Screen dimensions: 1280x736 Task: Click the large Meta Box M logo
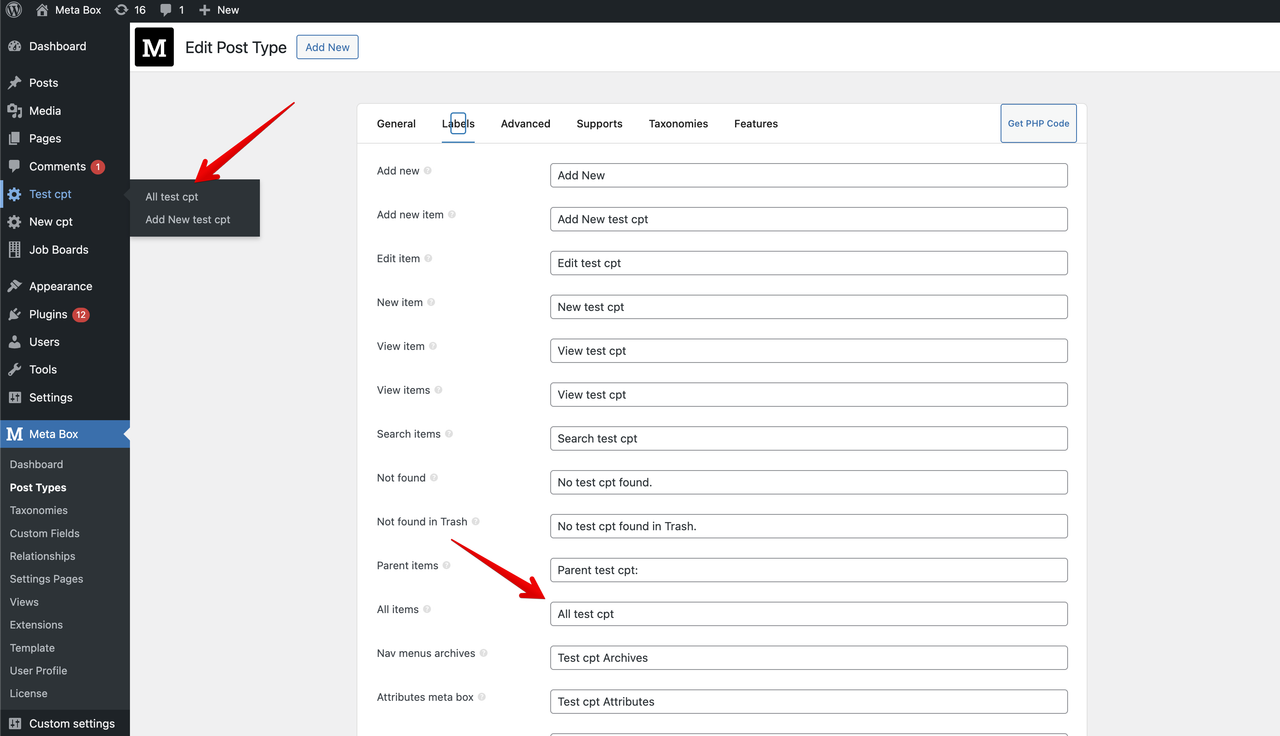click(x=154, y=47)
